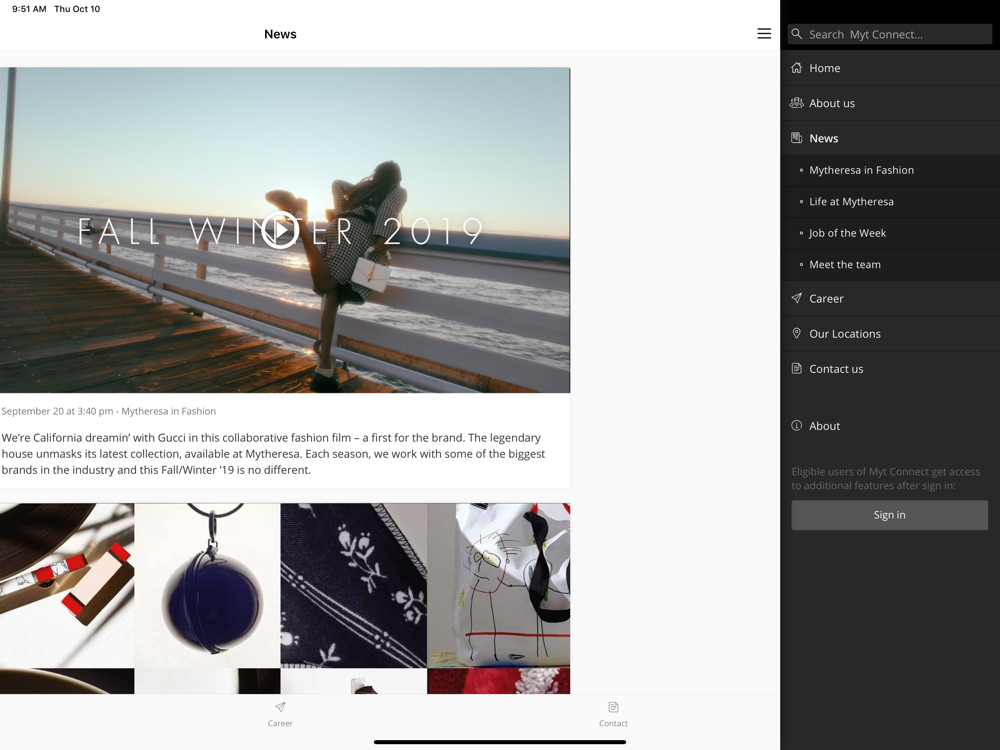Image resolution: width=1000 pixels, height=750 pixels.
Task: Open Life at Mytheresa subcategory
Action: [x=890, y=202]
